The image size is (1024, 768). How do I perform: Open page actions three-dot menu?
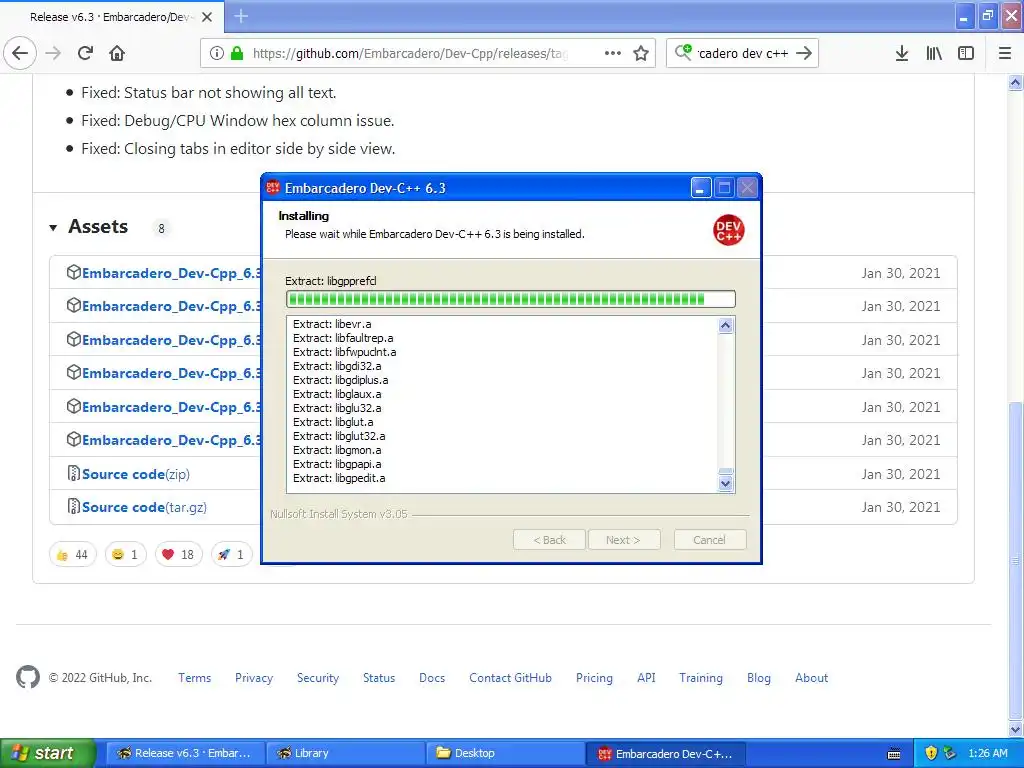pyautogui.click(x=613, y=53)
